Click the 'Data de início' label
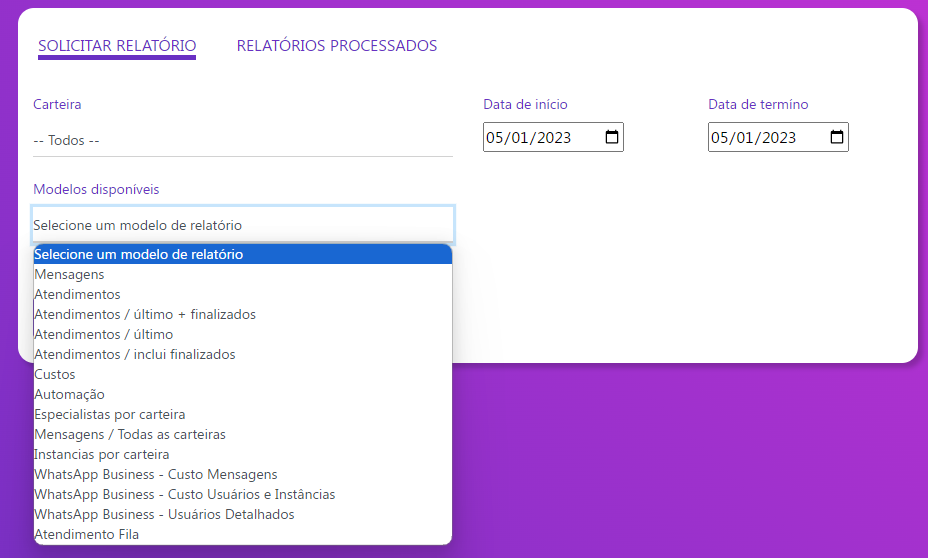The height and width of the screenshot is (558, 928). click(525, 104)
